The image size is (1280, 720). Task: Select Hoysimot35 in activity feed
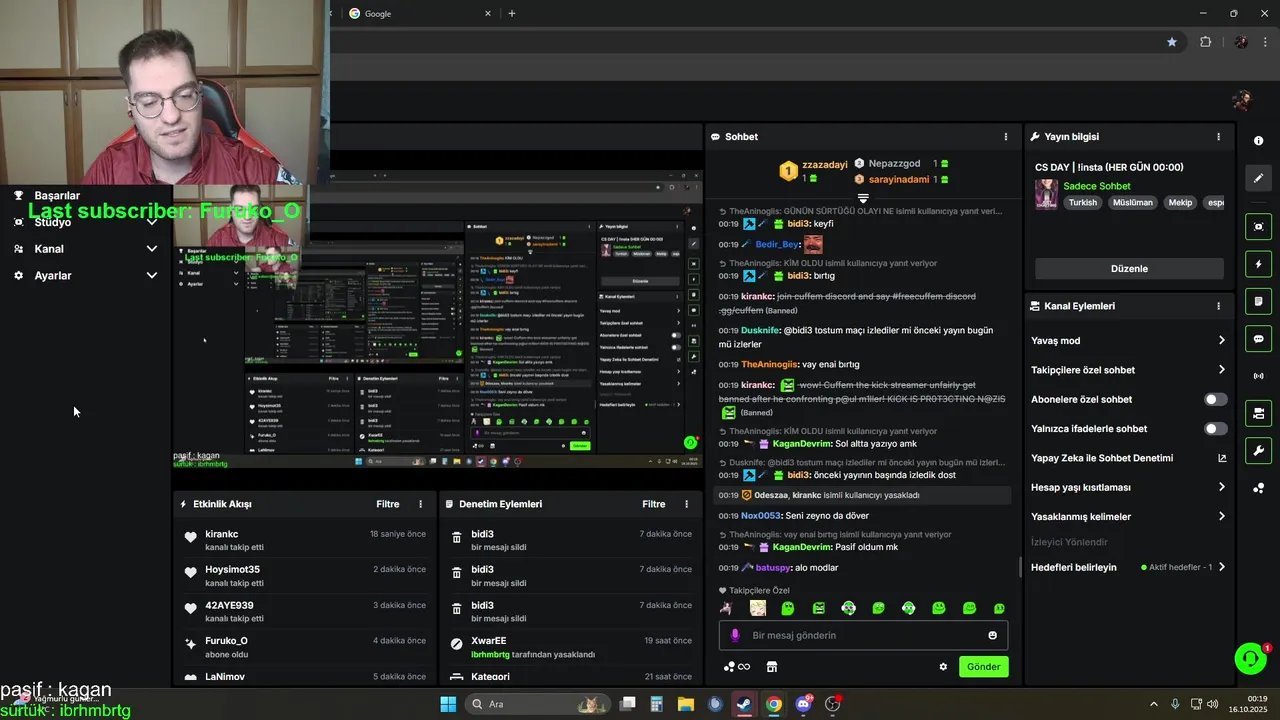pos(304,575)
